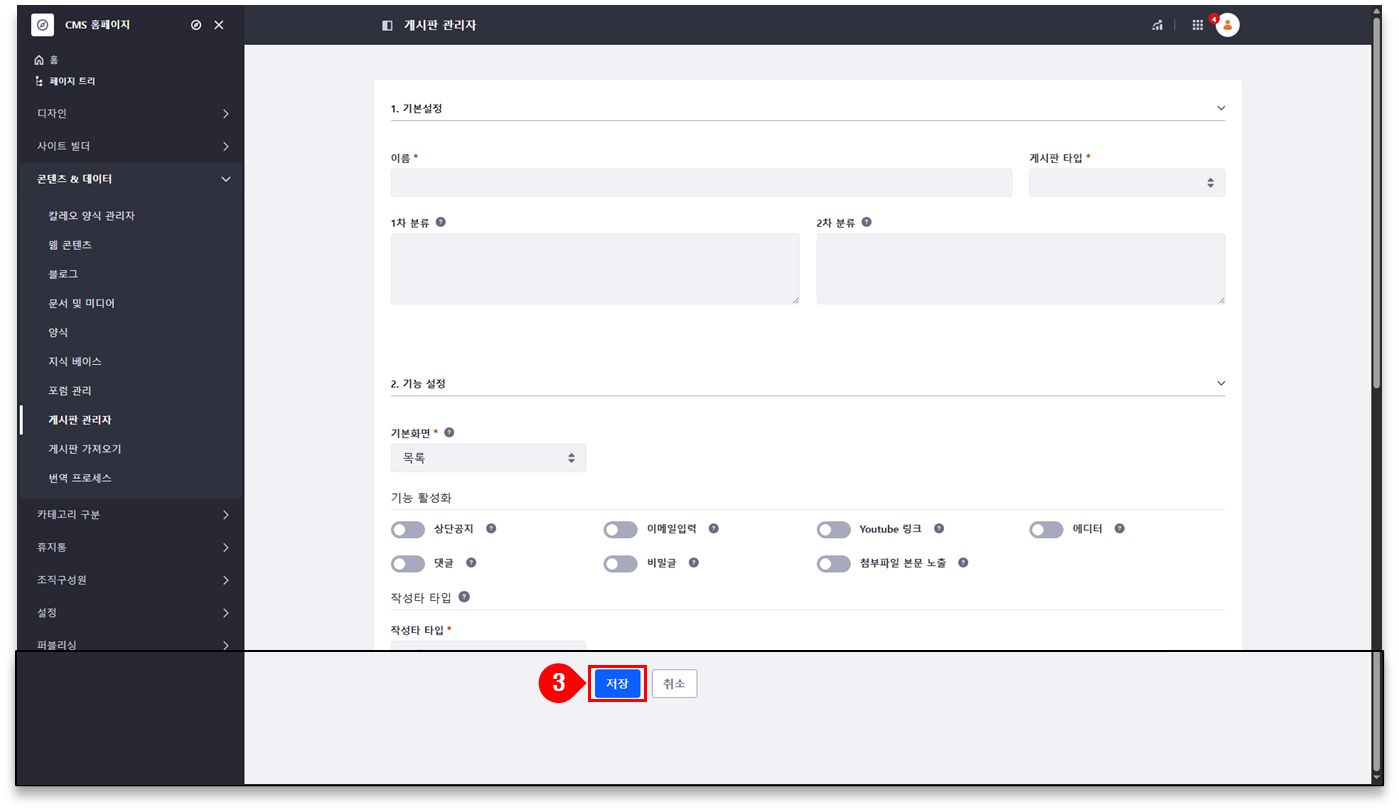The height and width of the screenshot is (812, 1399).
Task: Toggle the 비밀글 switch
Action: (x=620, y=564)
